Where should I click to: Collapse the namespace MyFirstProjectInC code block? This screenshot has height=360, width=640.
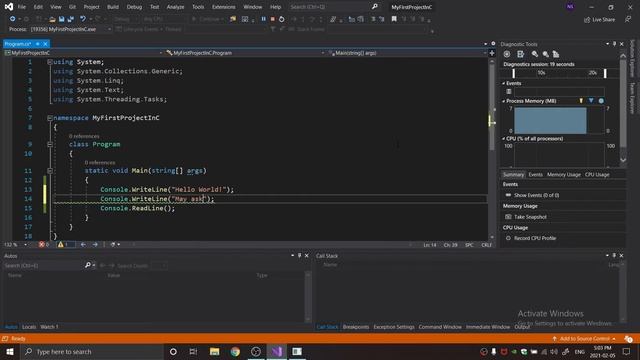[50, 118]
